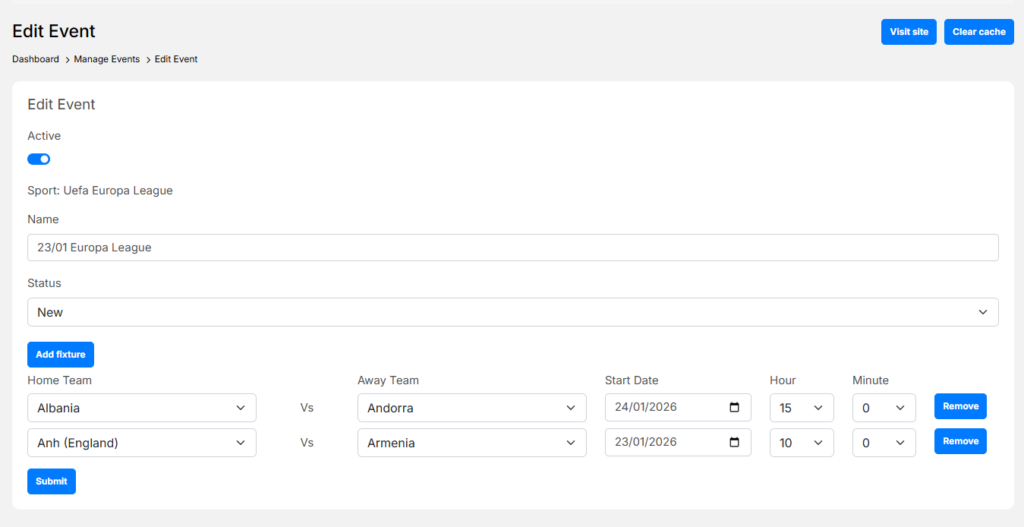Open first fixture's Minute dropdown
Screen dimensions: 1024x527
tap(883, 408)
